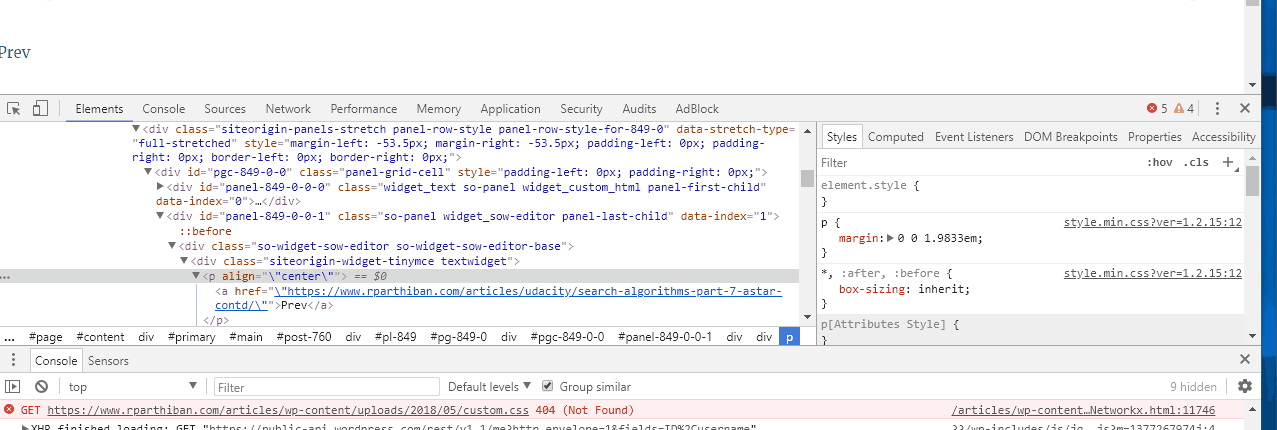Focus the Styles Filter input
Viewport: 1277px width, 430px height.
click(x=980, y=162)
